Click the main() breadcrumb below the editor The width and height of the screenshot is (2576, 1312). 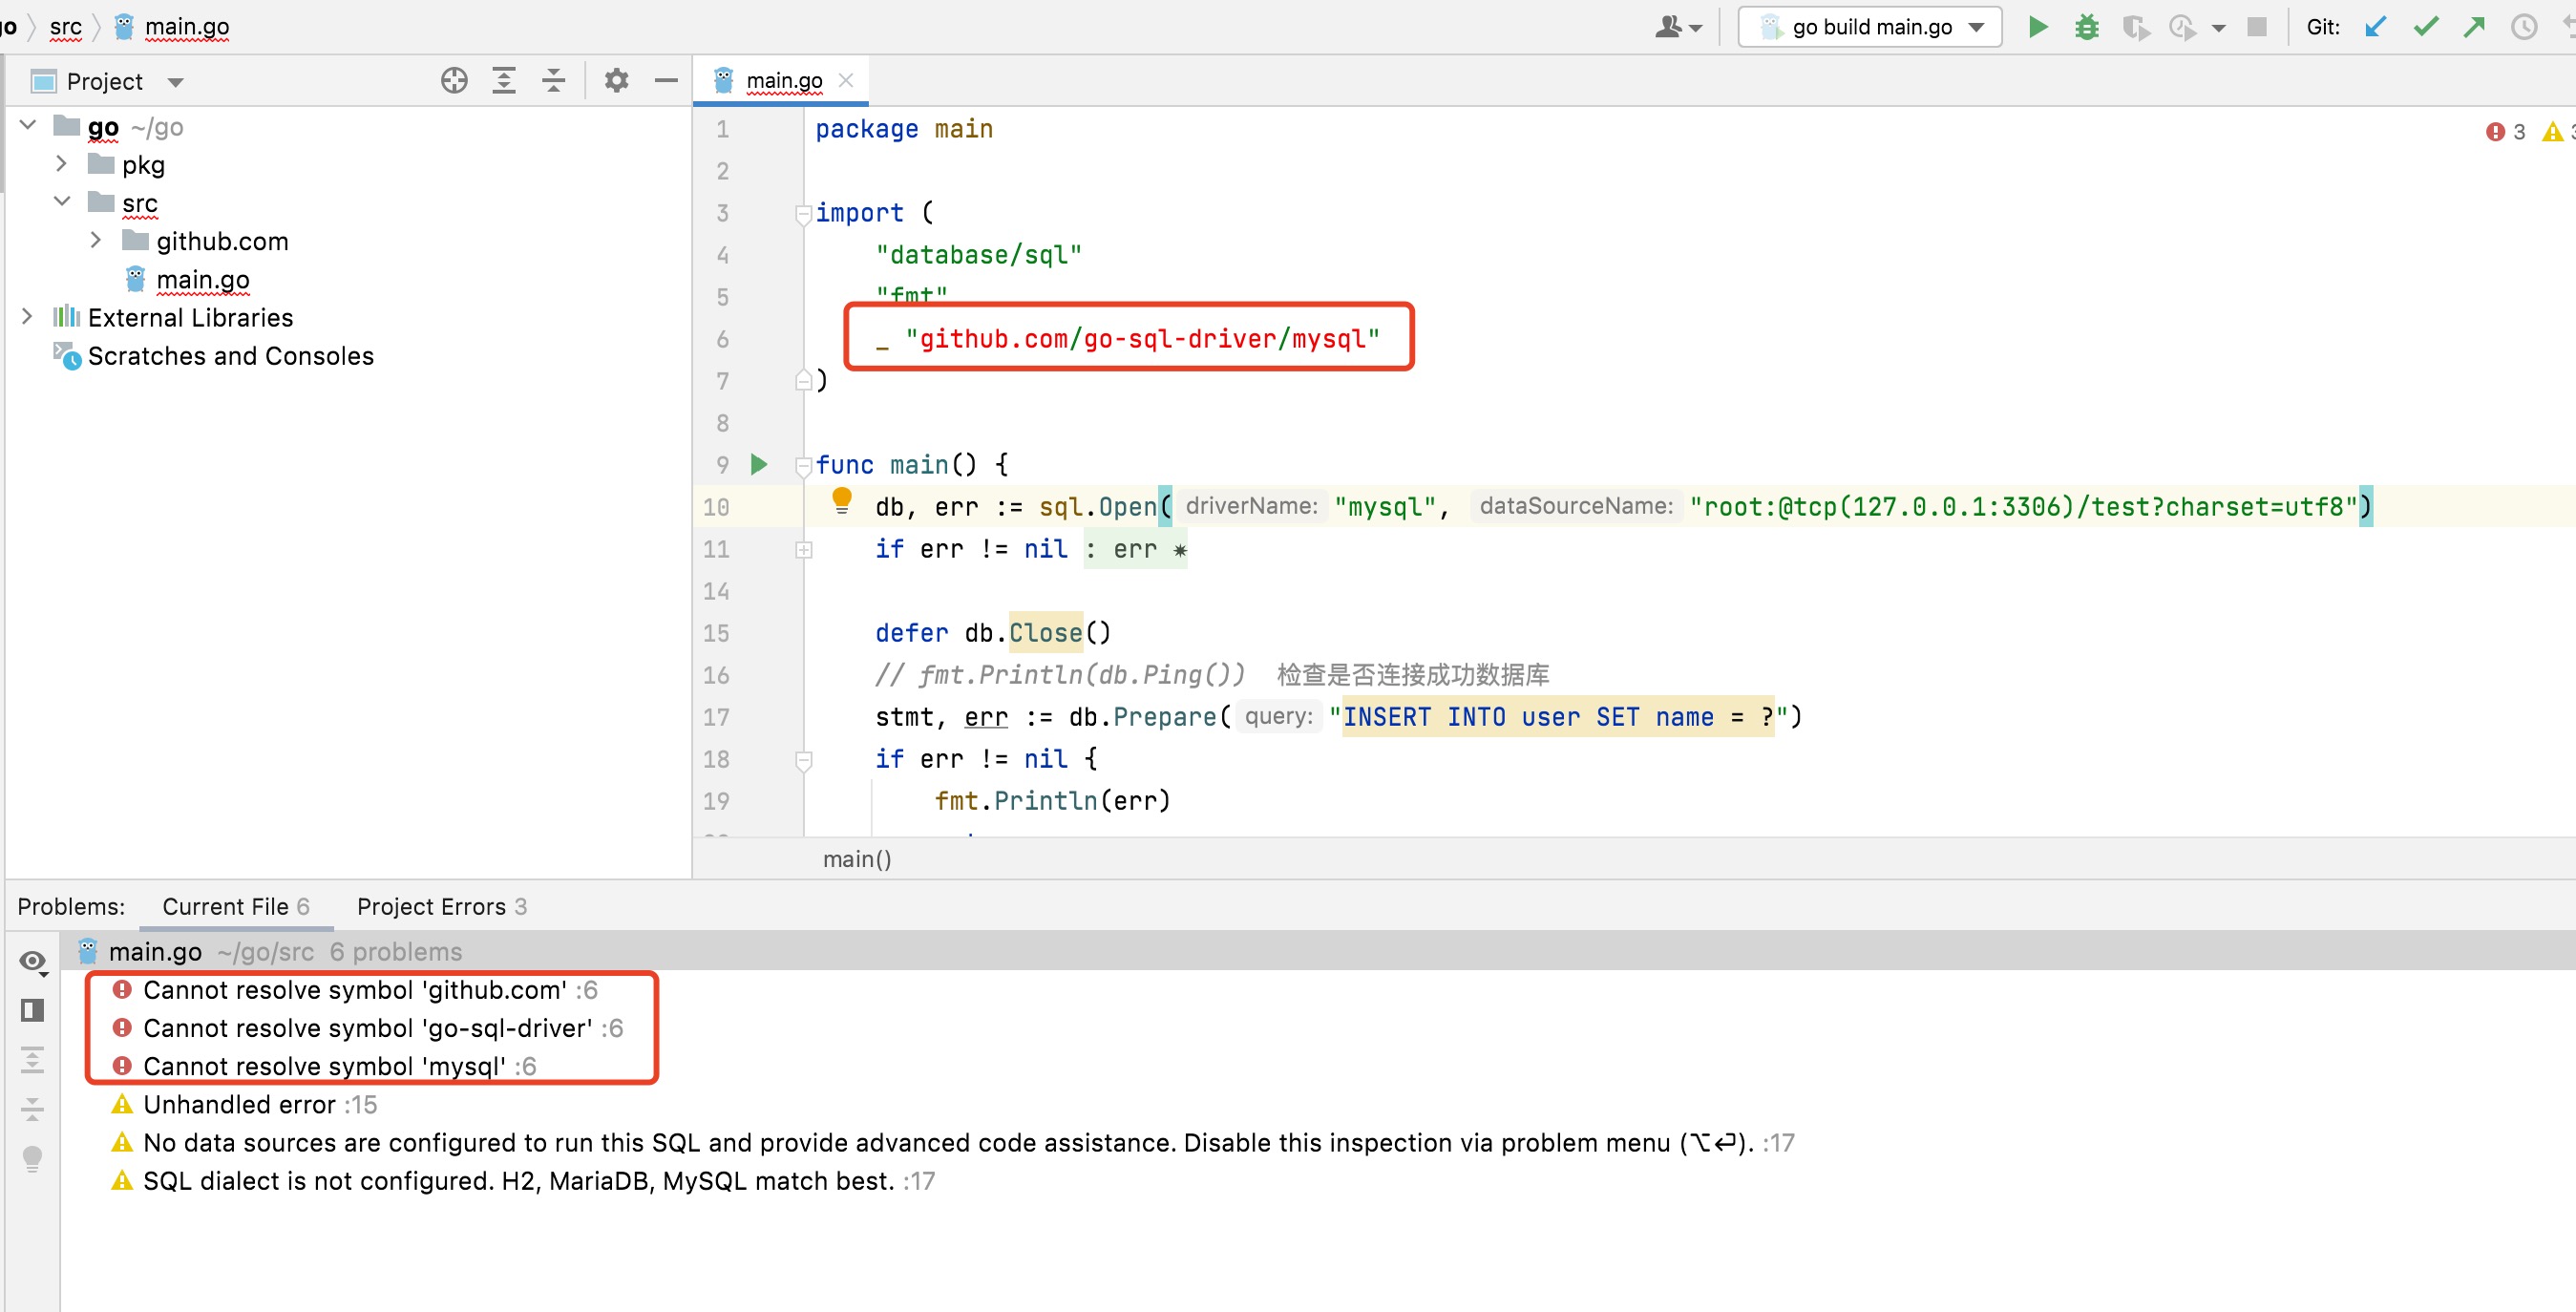click(857, 859)
